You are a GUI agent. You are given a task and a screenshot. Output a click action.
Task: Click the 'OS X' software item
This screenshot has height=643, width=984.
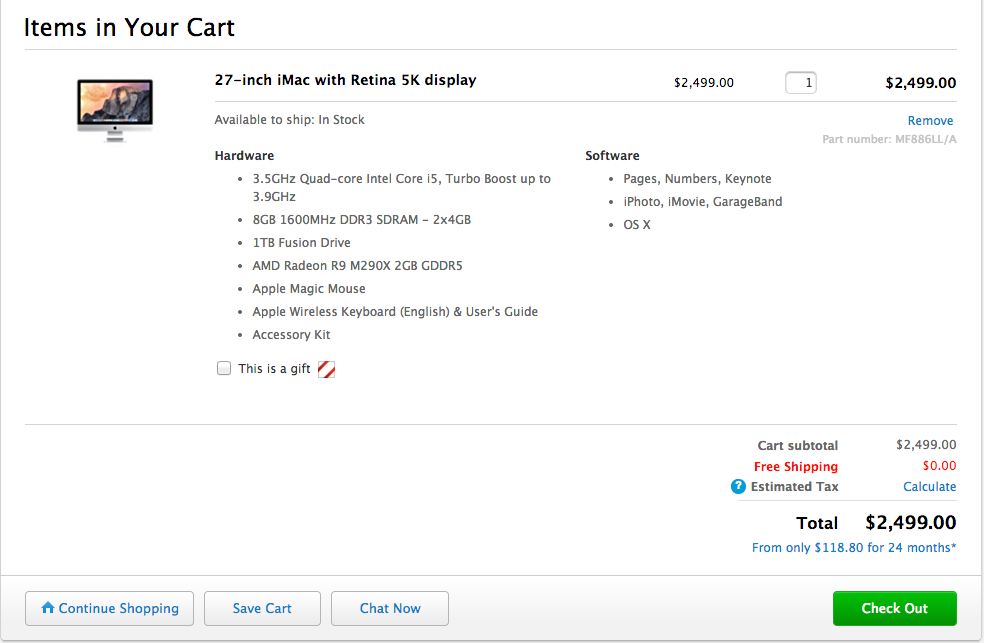(x=636, y=225)
